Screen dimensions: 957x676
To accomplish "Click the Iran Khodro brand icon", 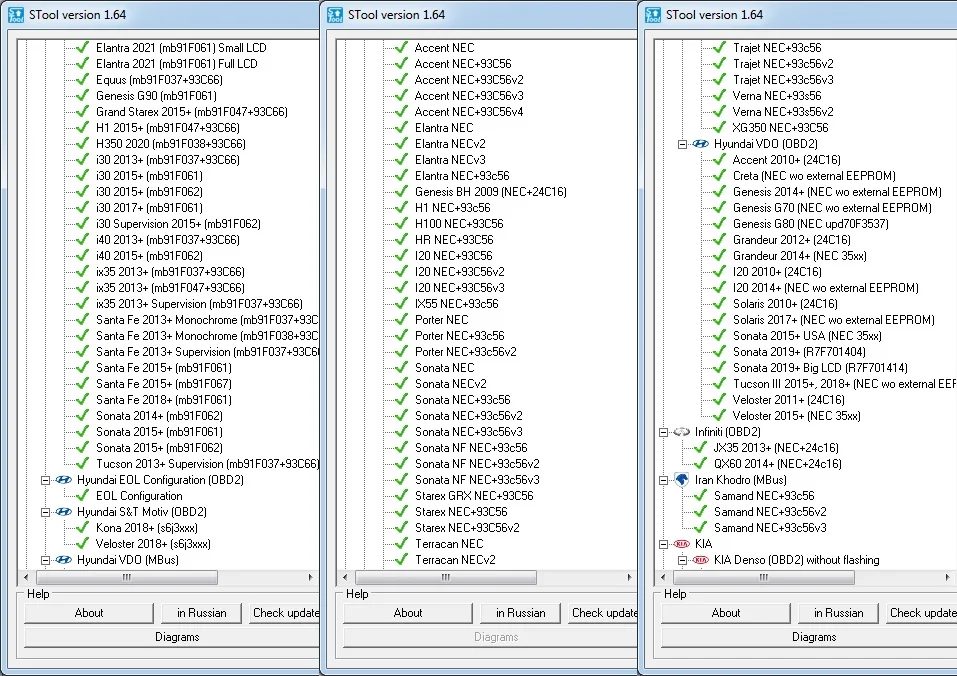I will tap(681, 480).
